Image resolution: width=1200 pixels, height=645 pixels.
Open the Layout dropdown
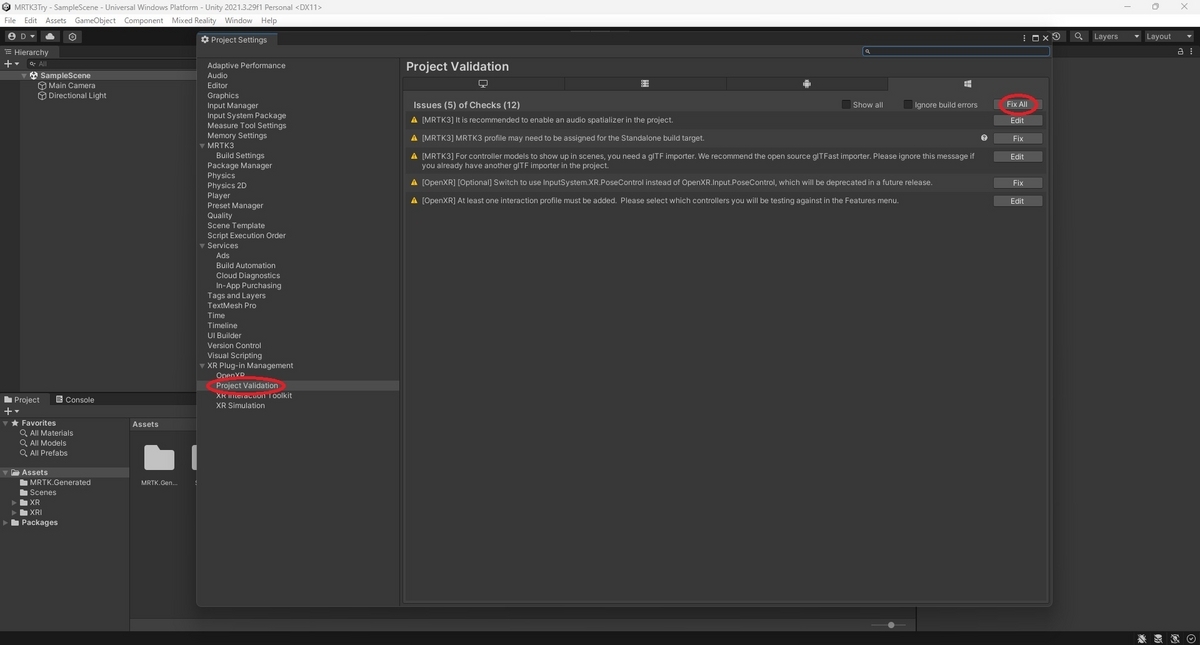point(1168,37)
